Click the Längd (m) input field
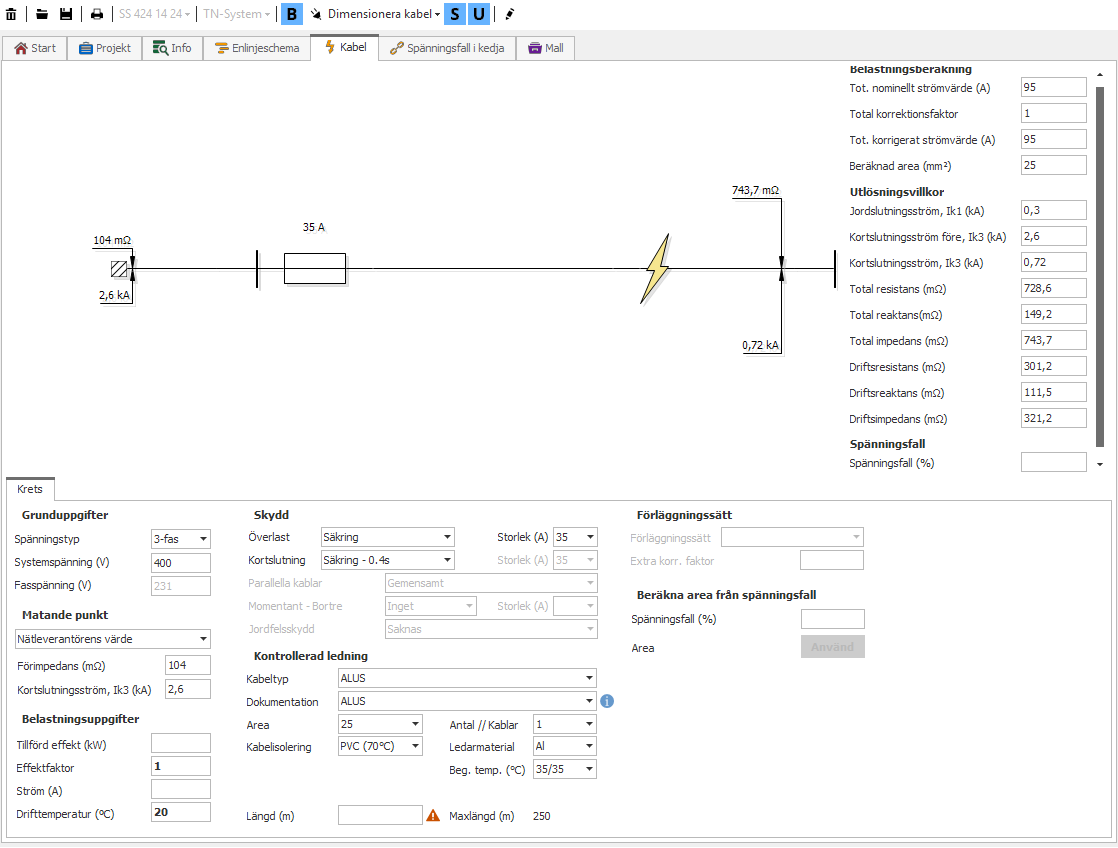The image size is (1118, 848). click(x=380, y=815)
